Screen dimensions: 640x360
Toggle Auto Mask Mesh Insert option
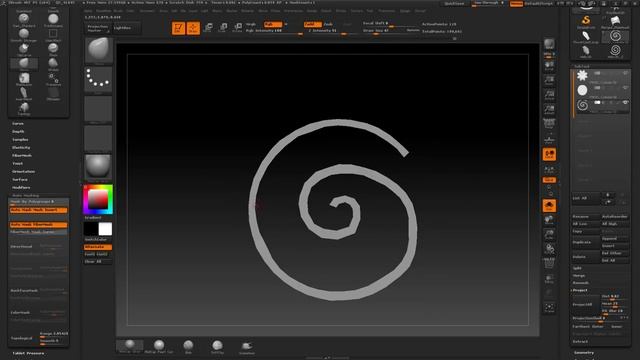pyautogui.click(x=38, y=210)
